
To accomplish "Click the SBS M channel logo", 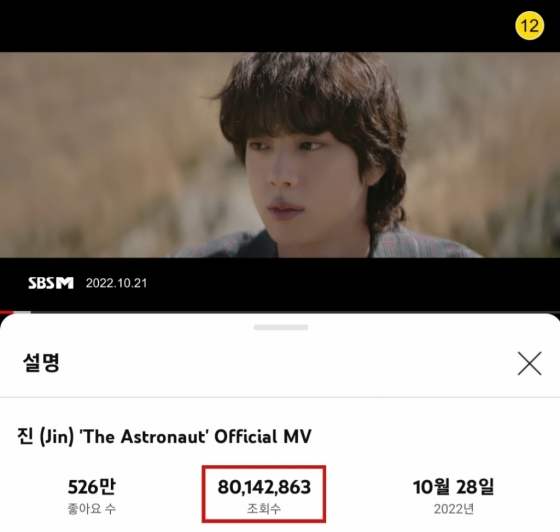I will click(51, 283).
